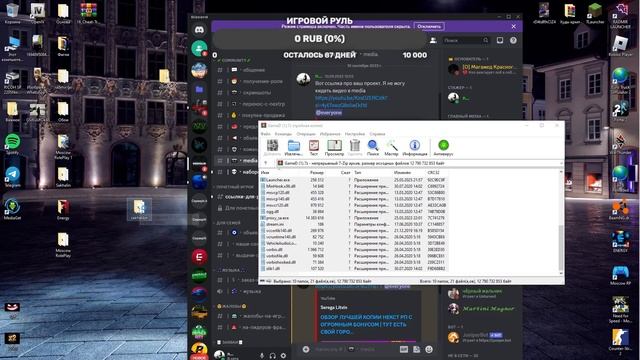
Task: Click the Добавить (Add) toolbar icon in WinRAR
Action: click(x=272, y=148)
